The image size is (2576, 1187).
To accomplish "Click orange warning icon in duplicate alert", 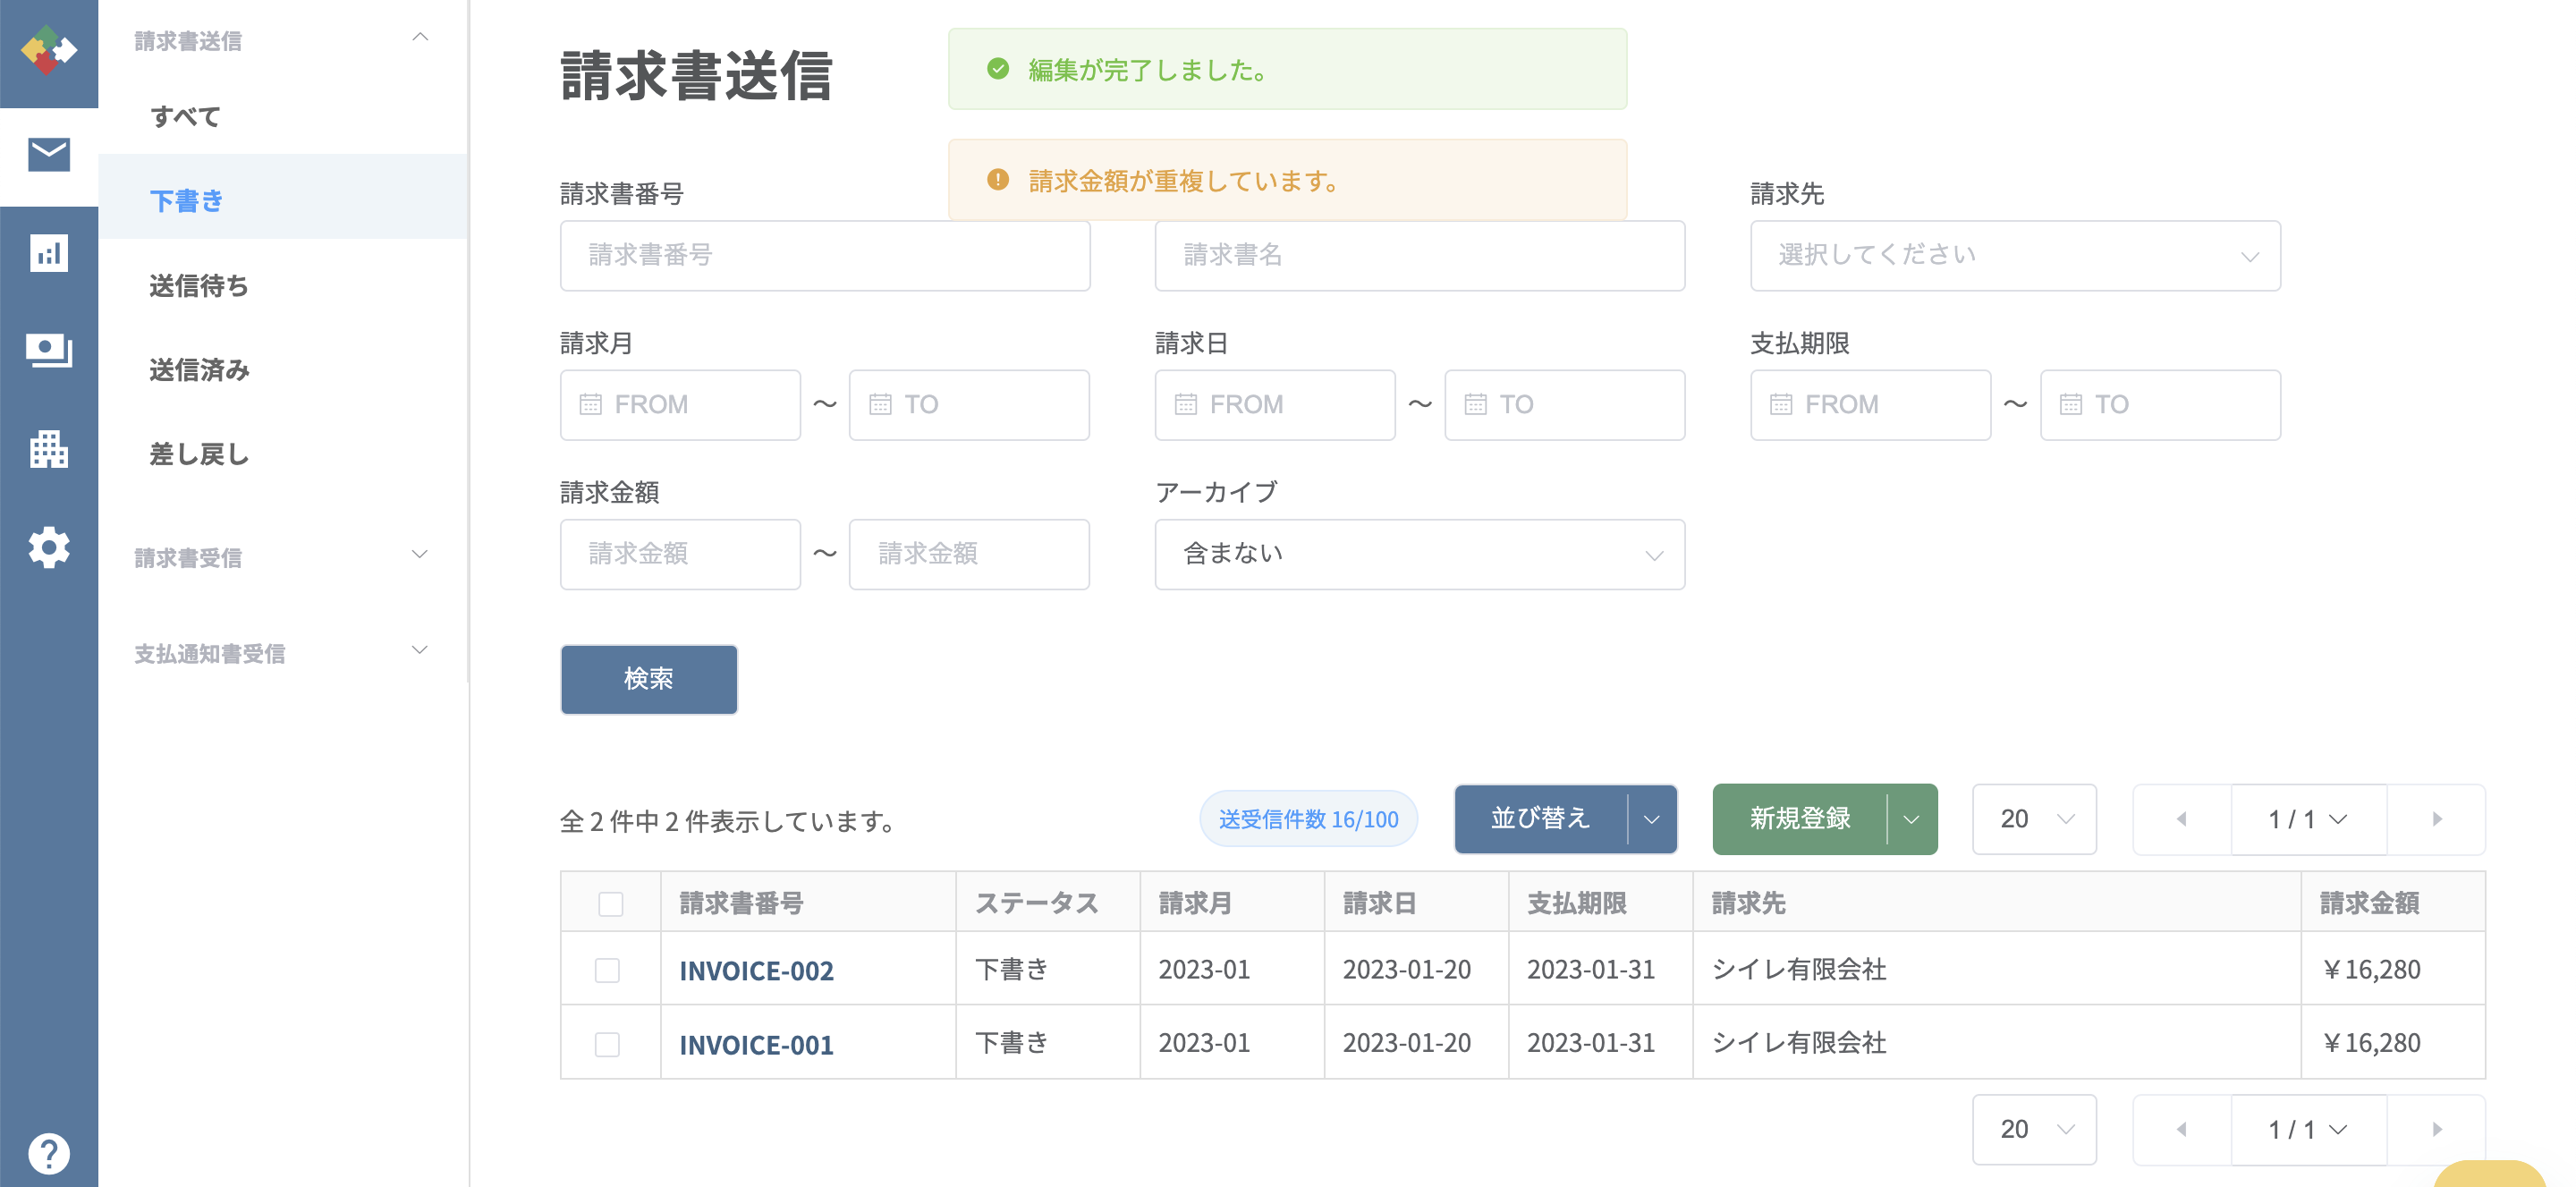I will (998, 180).
